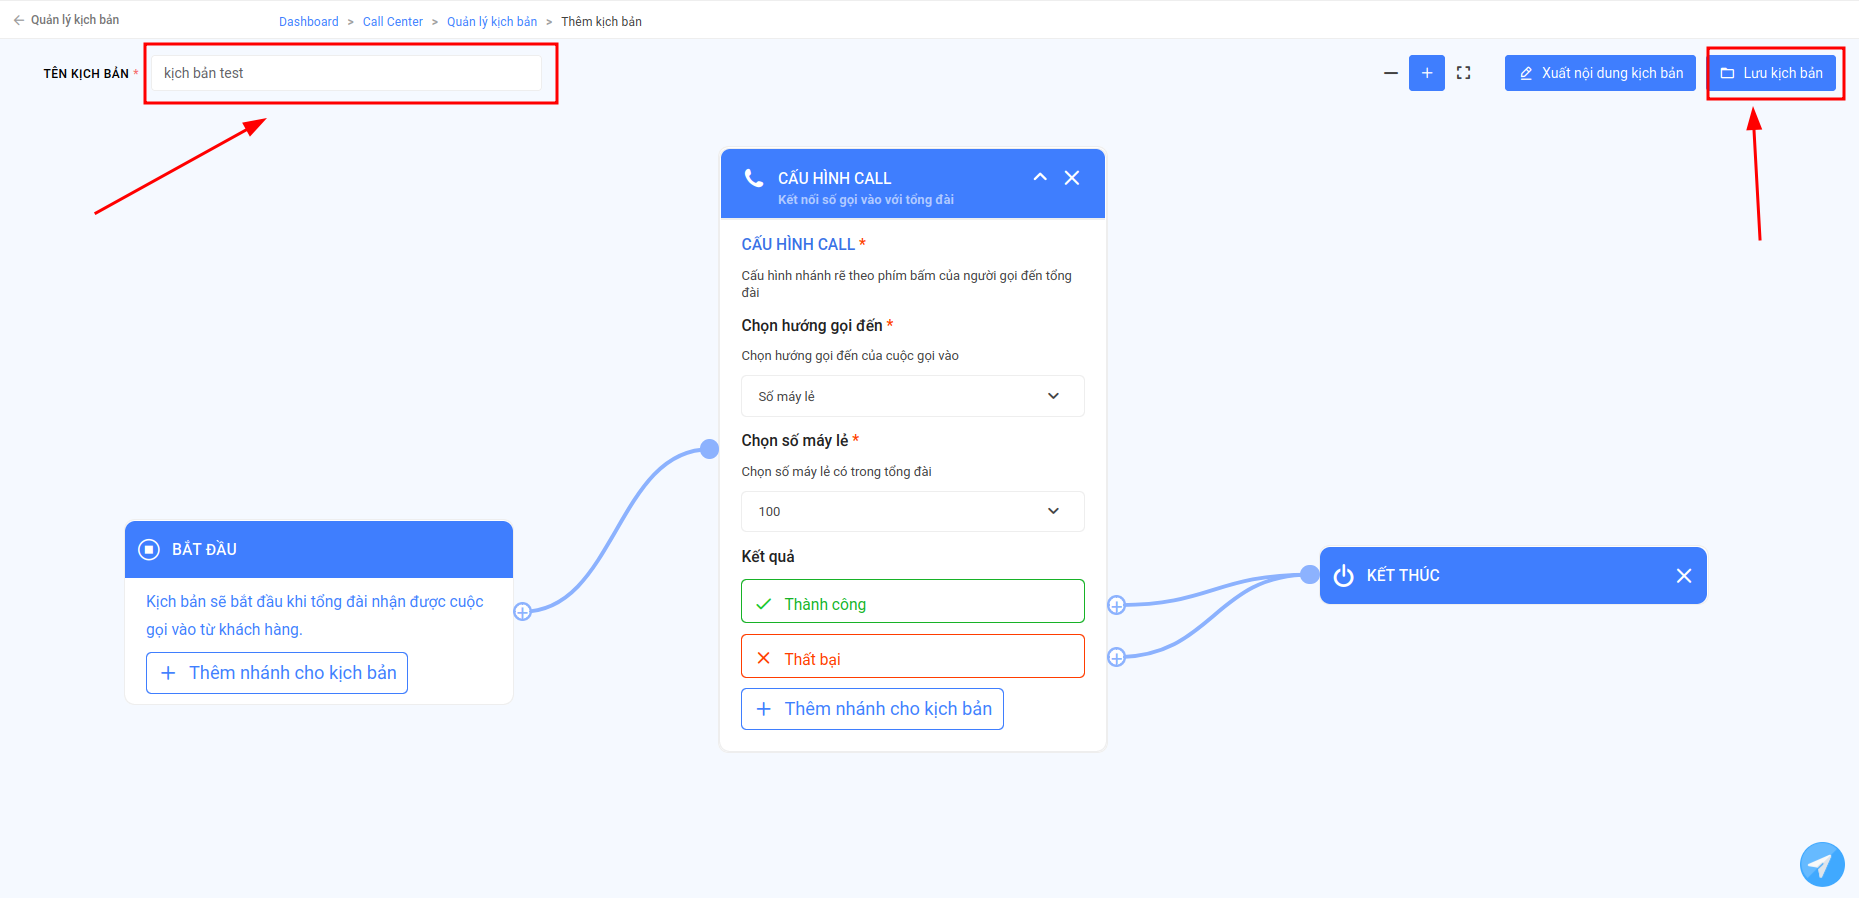The width and height of the screenshot is (1859, 898).
Task: Click the Thất bại branch connector plus
Action: (x=1117, y=657)
